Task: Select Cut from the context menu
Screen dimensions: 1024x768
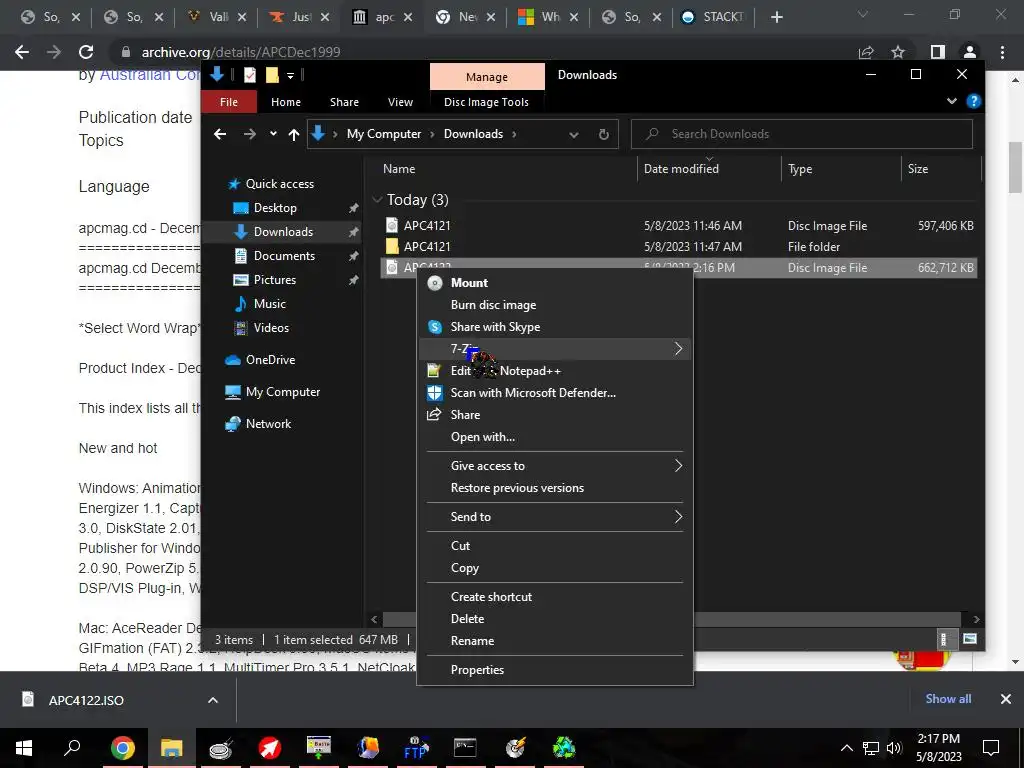Action: tap(460, 545)
